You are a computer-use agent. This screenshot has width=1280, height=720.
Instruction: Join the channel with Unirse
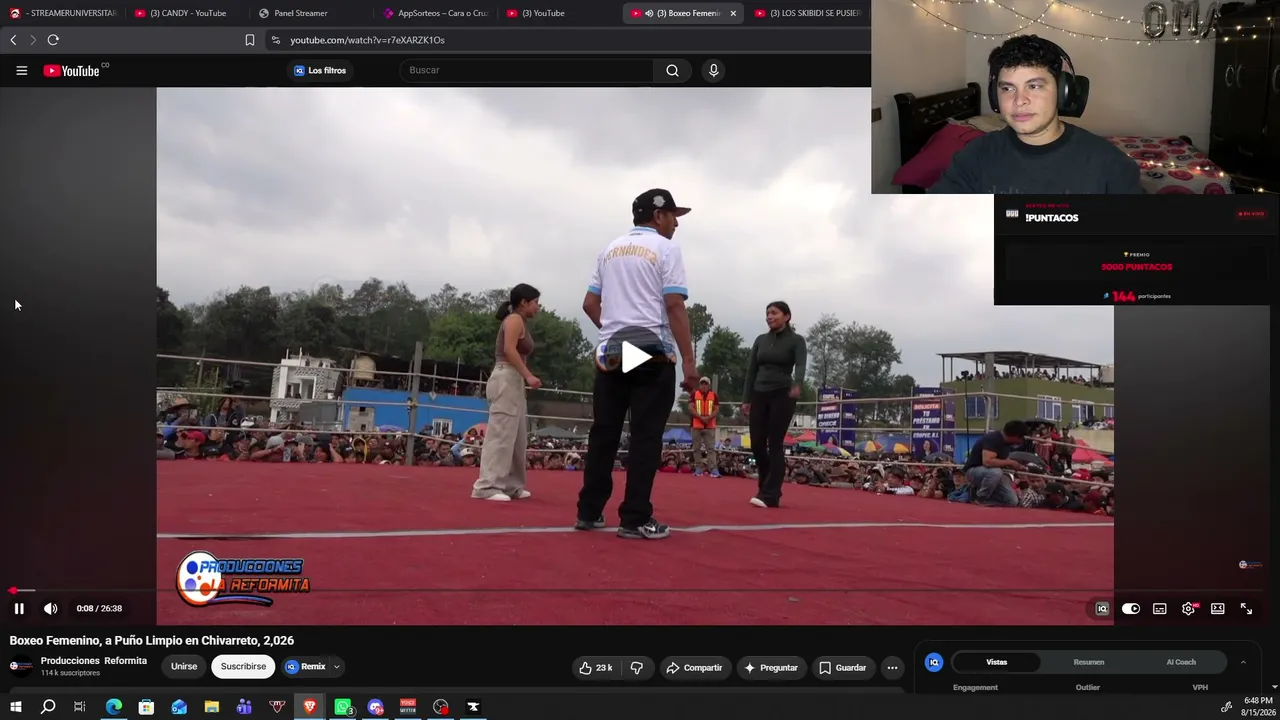tap(184, 666)
